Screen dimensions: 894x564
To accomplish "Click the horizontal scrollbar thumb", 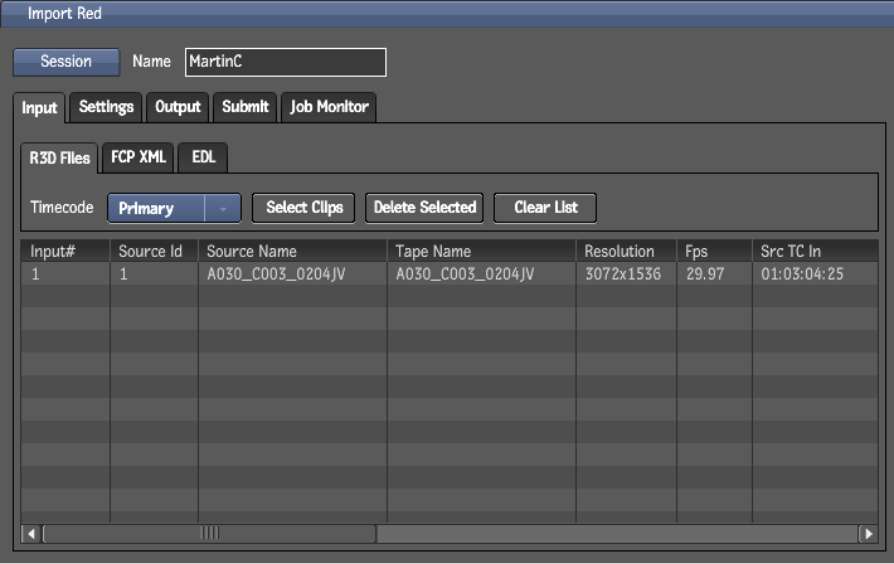I will pyautogui.click(x=210, y=534).
